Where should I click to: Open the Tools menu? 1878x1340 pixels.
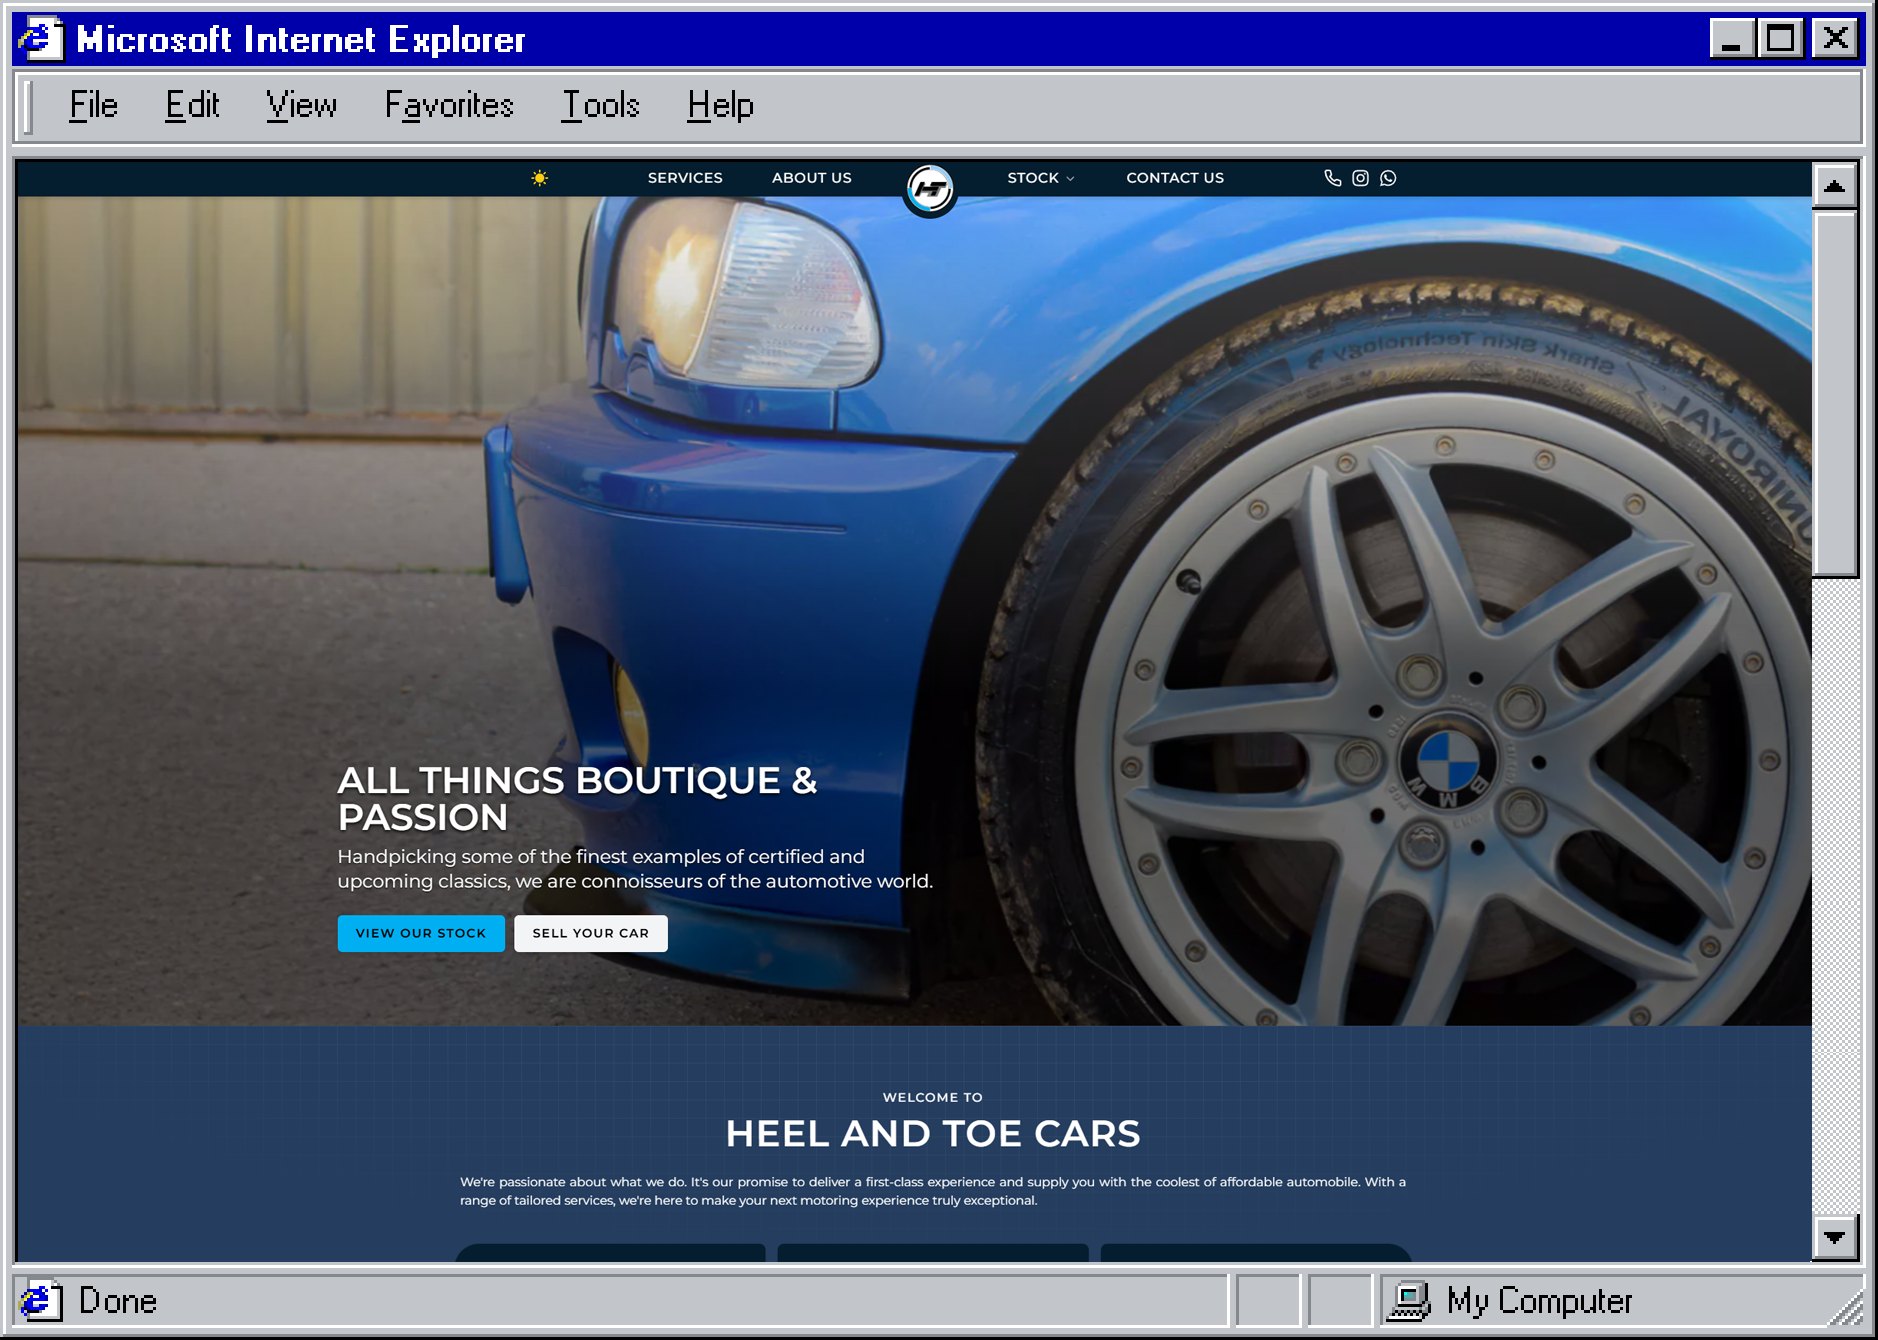(600, 105)
